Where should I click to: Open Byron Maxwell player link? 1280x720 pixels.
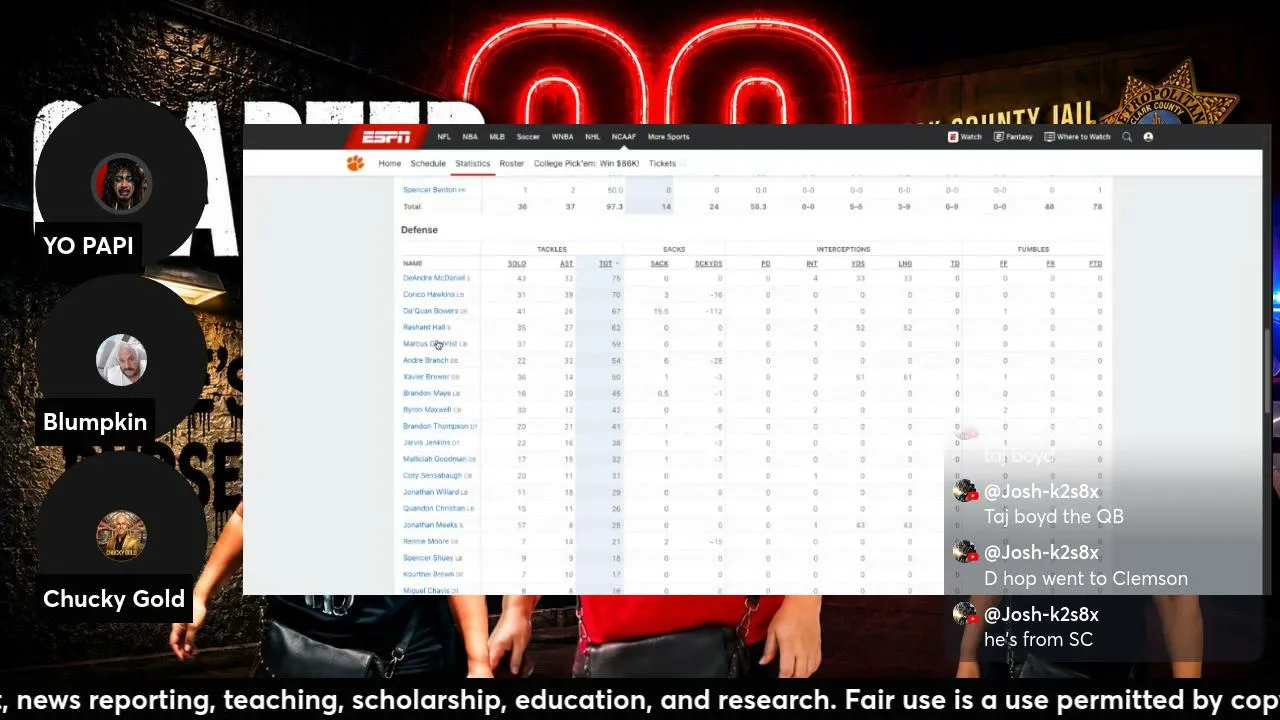427,410
